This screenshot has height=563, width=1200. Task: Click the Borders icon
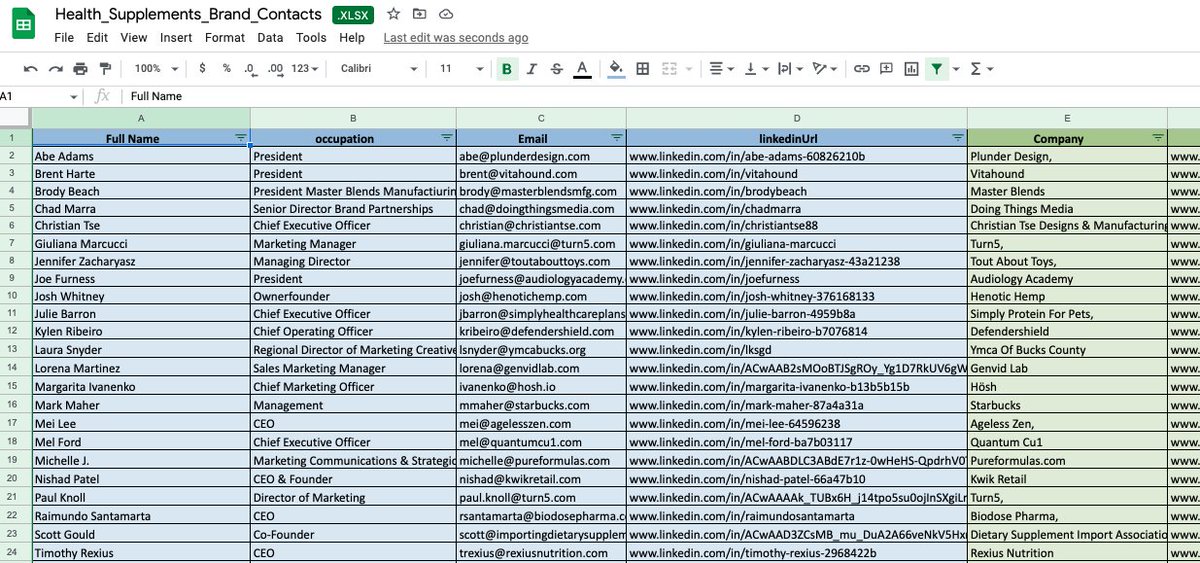(643, 68)
